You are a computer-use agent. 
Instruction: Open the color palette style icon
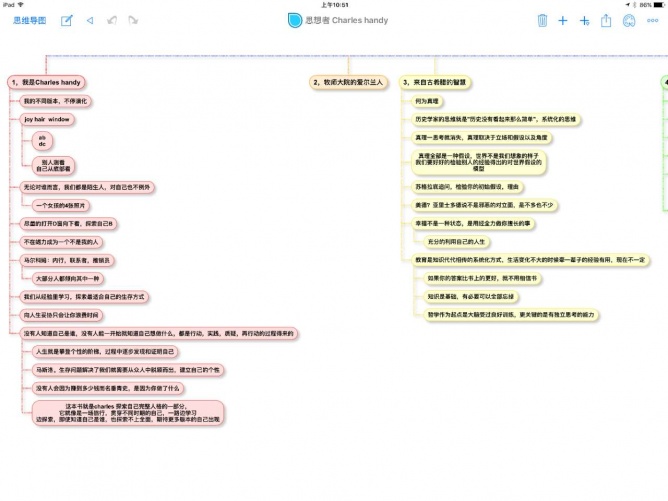tap(629, 20)
